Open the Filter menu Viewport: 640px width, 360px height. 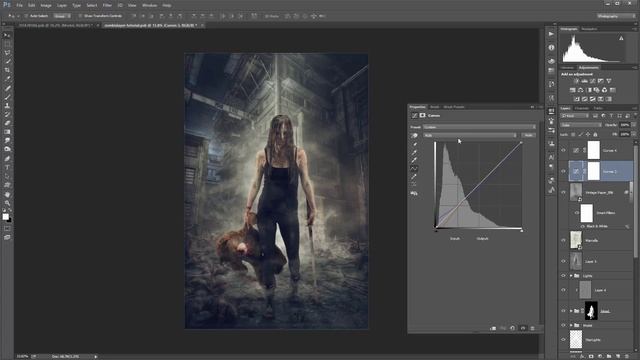[107, 5]
